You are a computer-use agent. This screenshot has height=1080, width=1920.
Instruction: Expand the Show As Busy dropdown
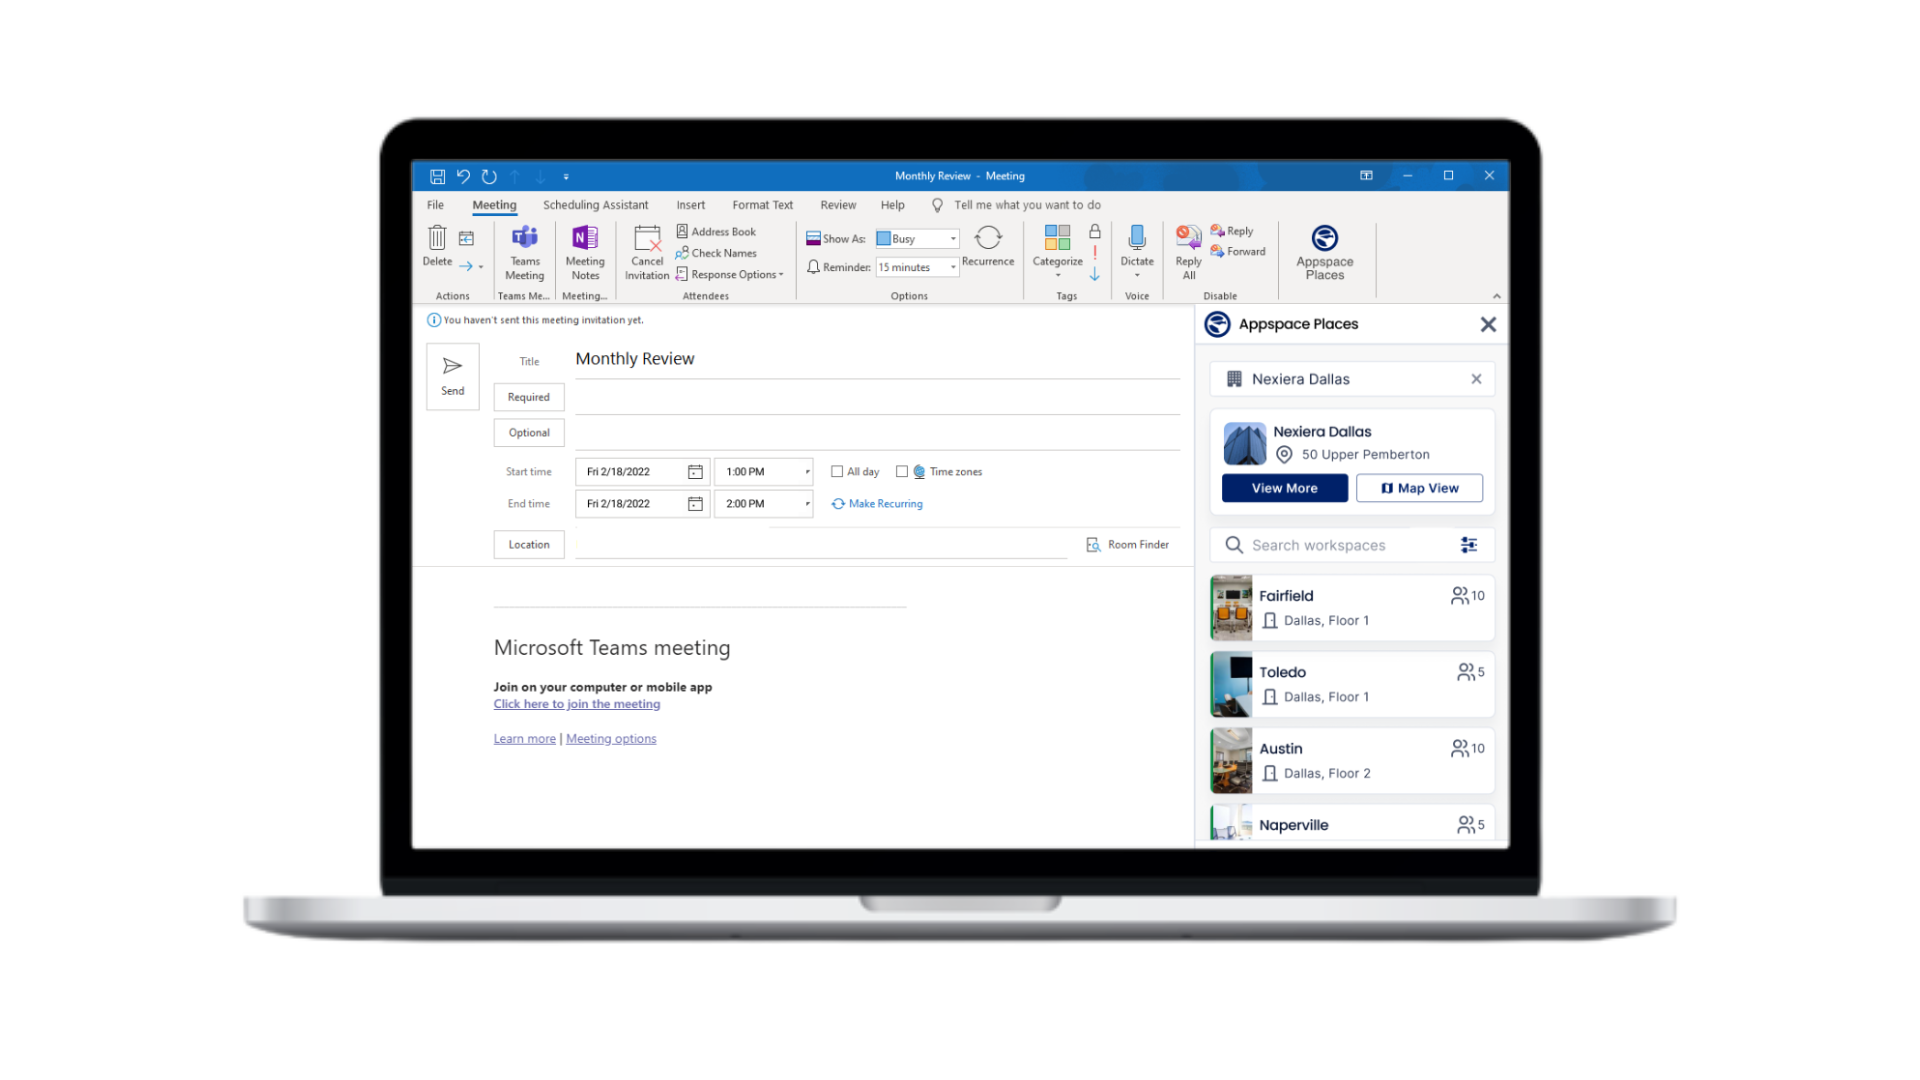952,237
